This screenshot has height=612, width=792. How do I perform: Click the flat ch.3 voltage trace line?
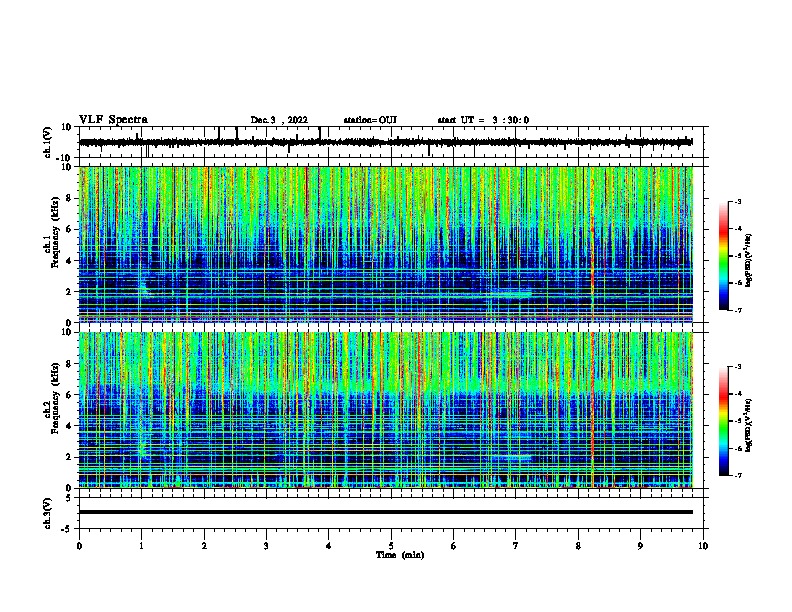386,512
